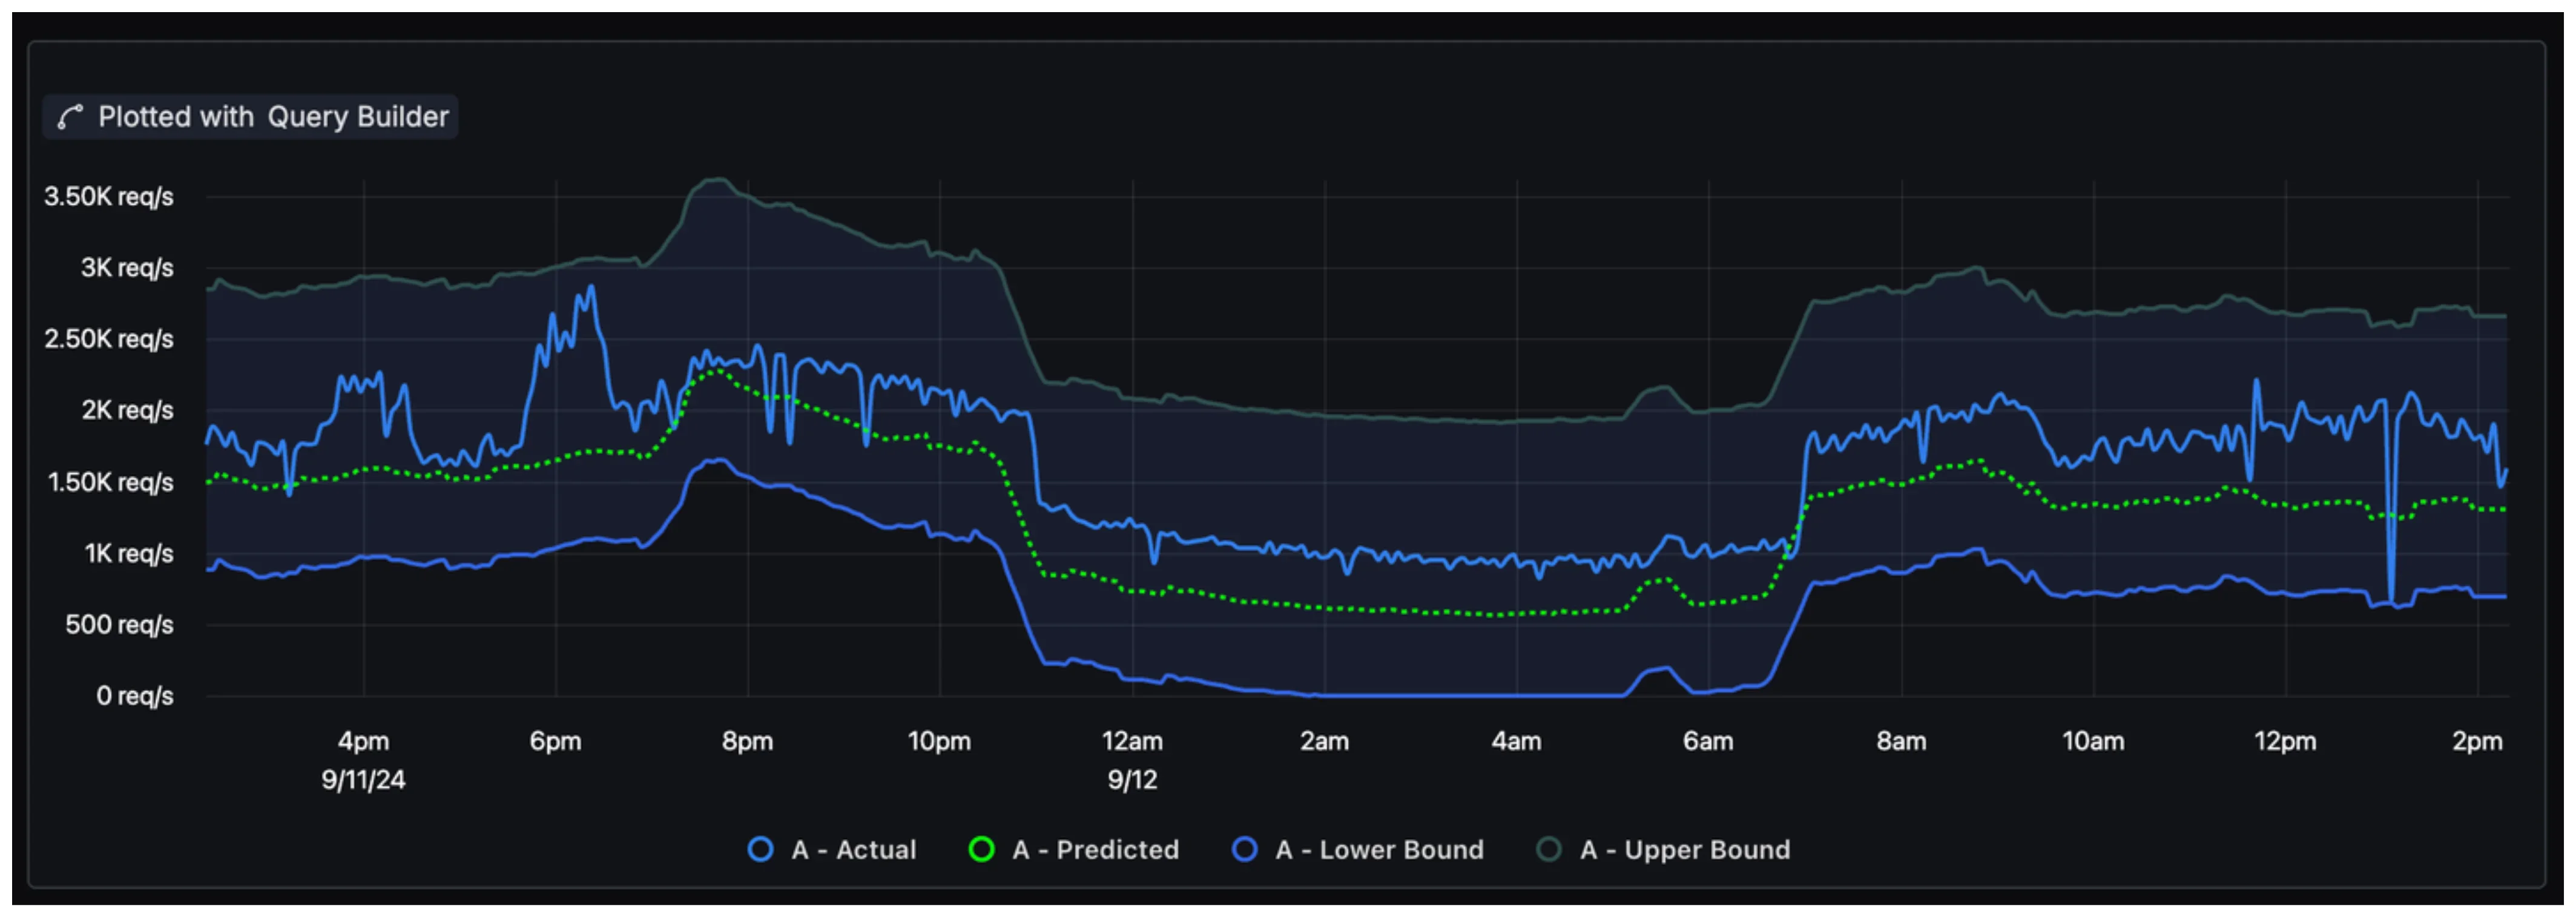
Task: Click the dark circle marker for Upper Bound
Action: tap(1548, 849)
